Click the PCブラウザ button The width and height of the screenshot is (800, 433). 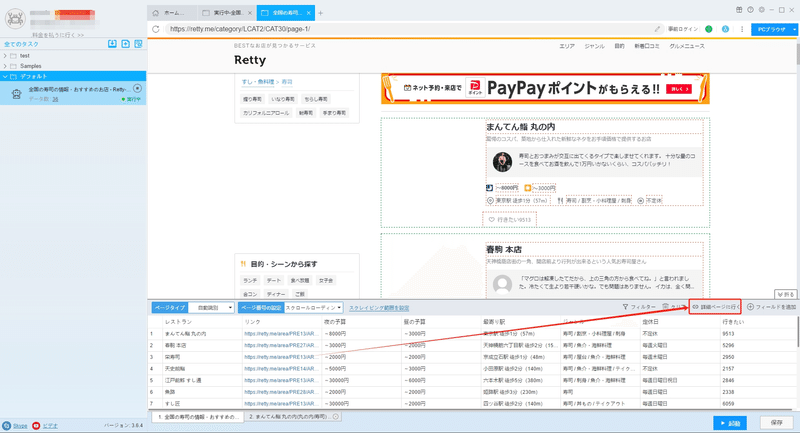(771, 30)
